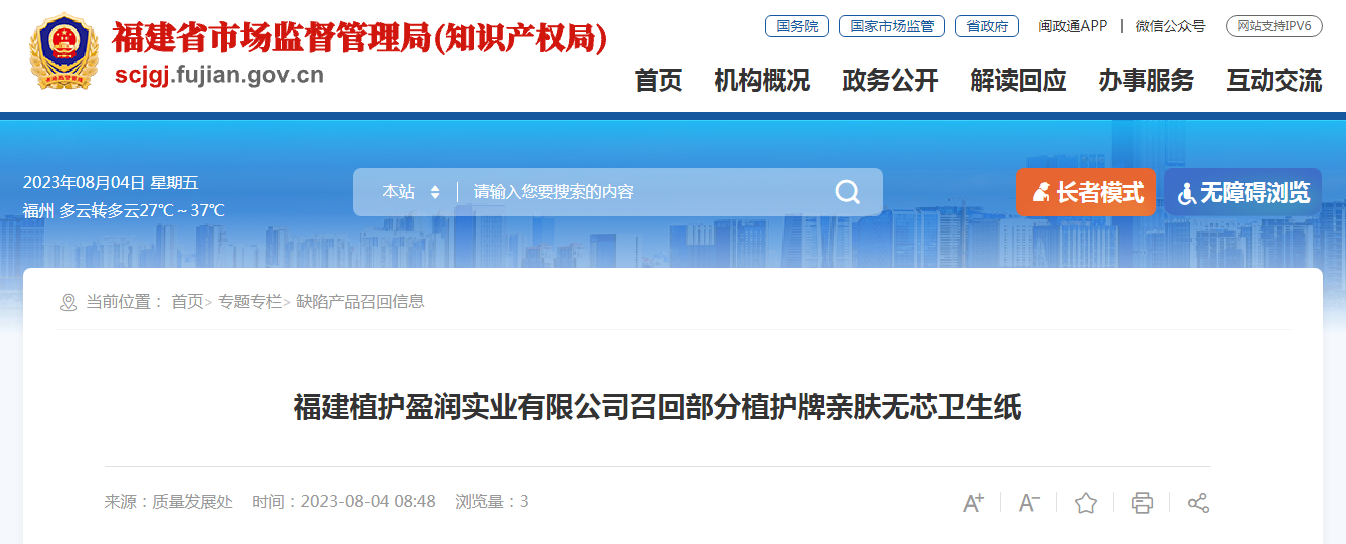Open the 办事服务 navigation menu
This screenshot has width=1346, height=544.
pyautogui.click(x=1146, y=81)
